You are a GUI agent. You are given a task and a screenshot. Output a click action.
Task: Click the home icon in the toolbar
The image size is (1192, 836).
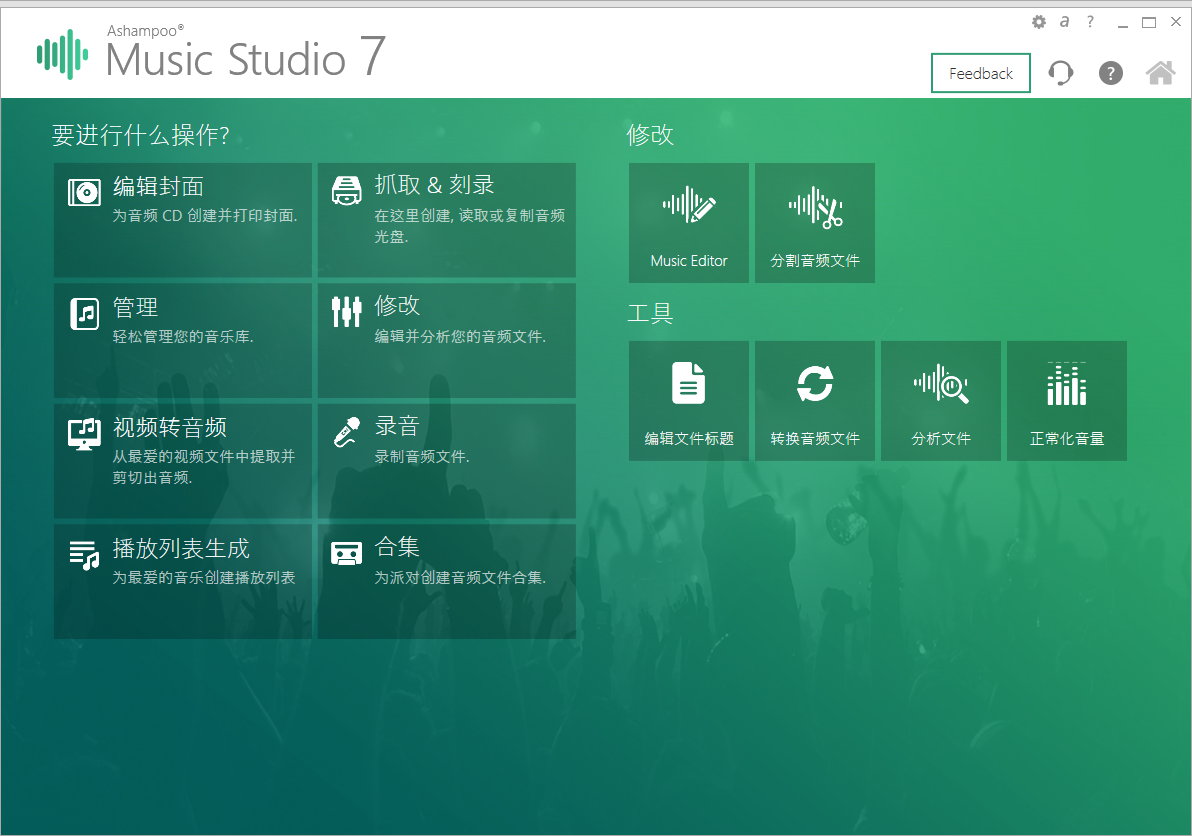pos(1159,73)
